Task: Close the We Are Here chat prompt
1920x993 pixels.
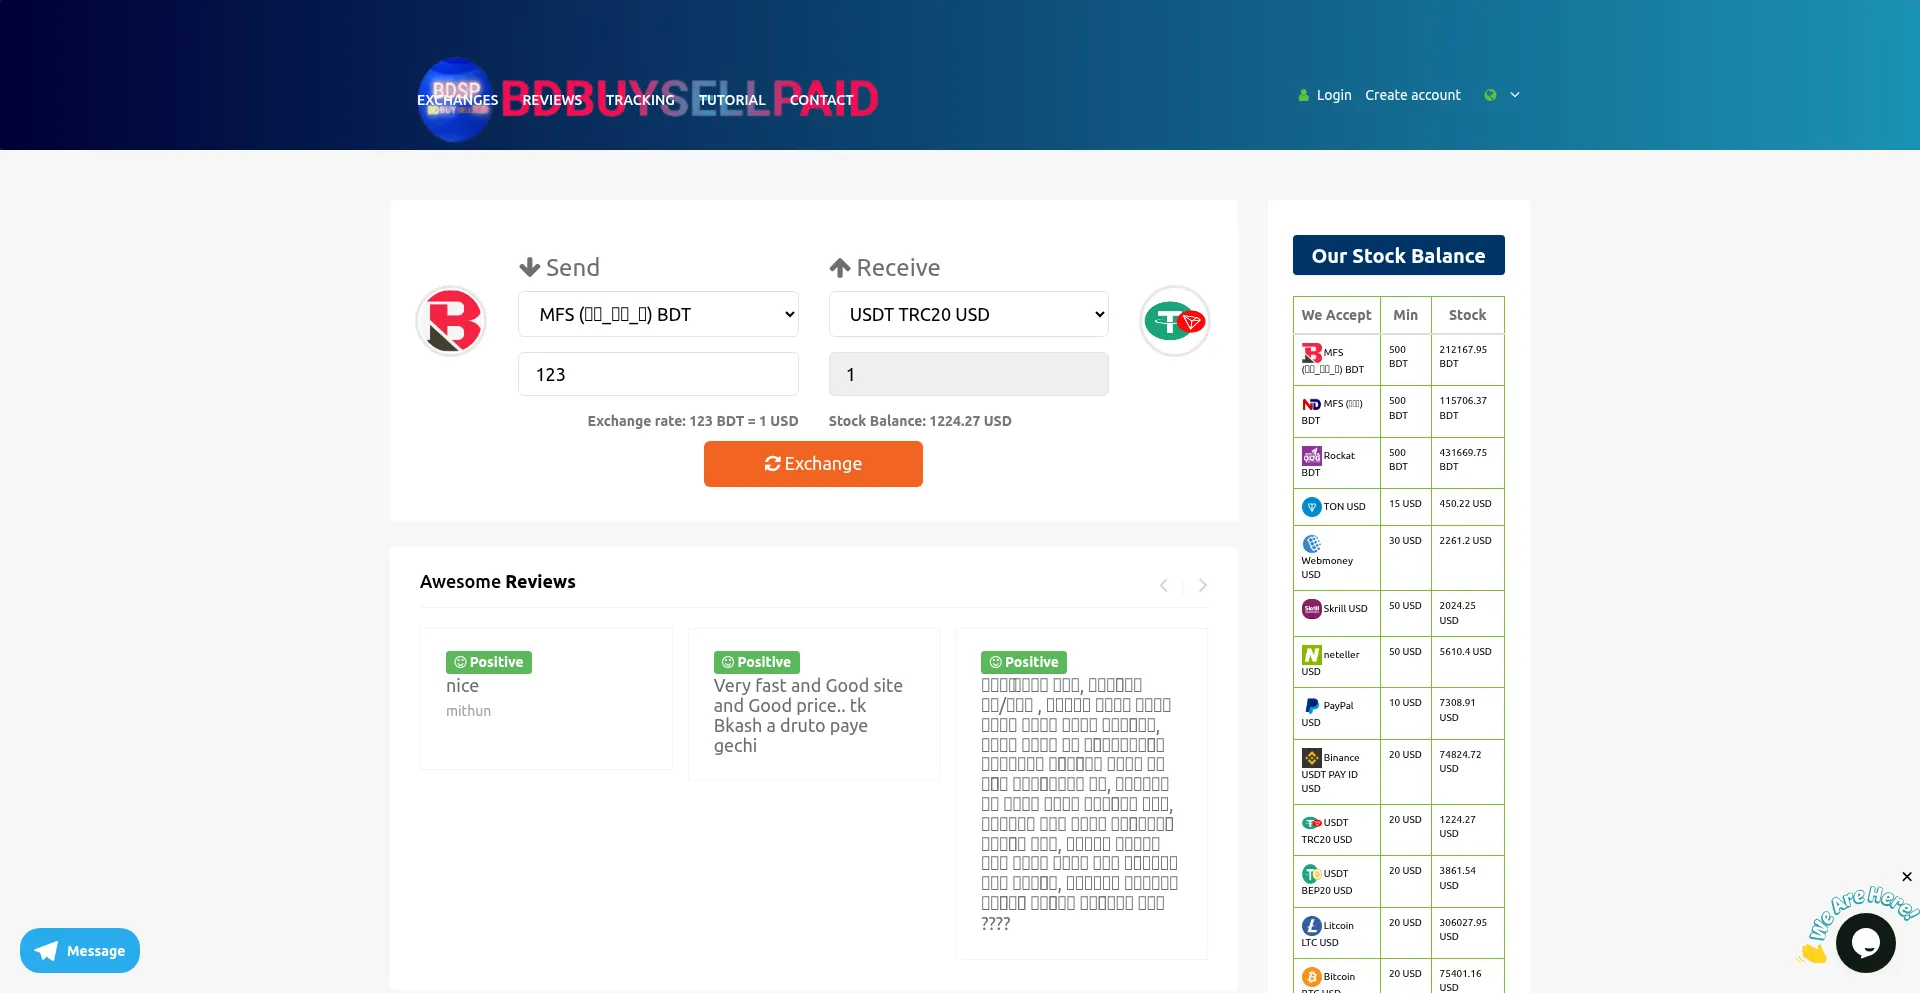Action: click(1907, 877)
